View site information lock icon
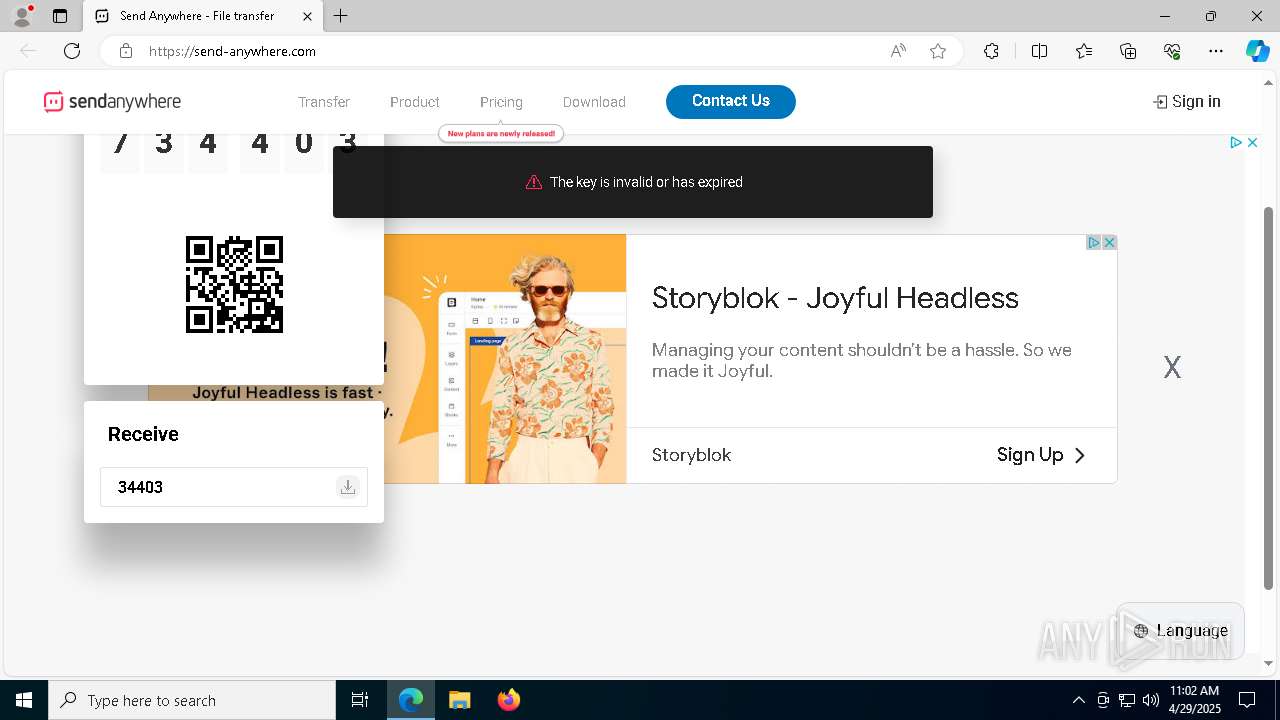The width and height of the screenshot is (1280, 720). tap(126, 51)
